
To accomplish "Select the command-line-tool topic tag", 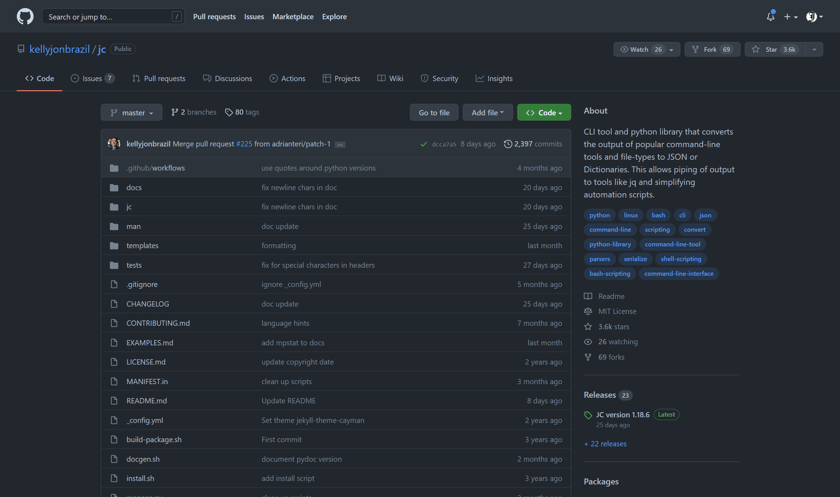I will coord(672,244).
